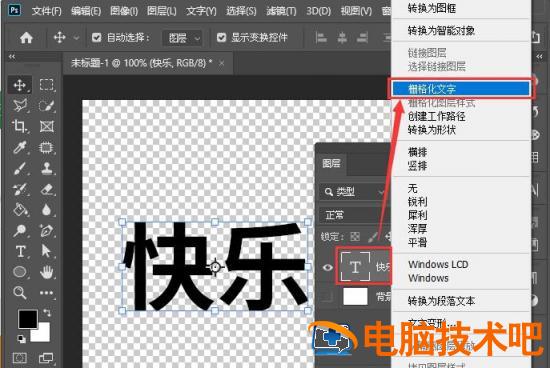Open the Edit Toolbar three-dots icon

pyautogui.click(x=46, y=293)
